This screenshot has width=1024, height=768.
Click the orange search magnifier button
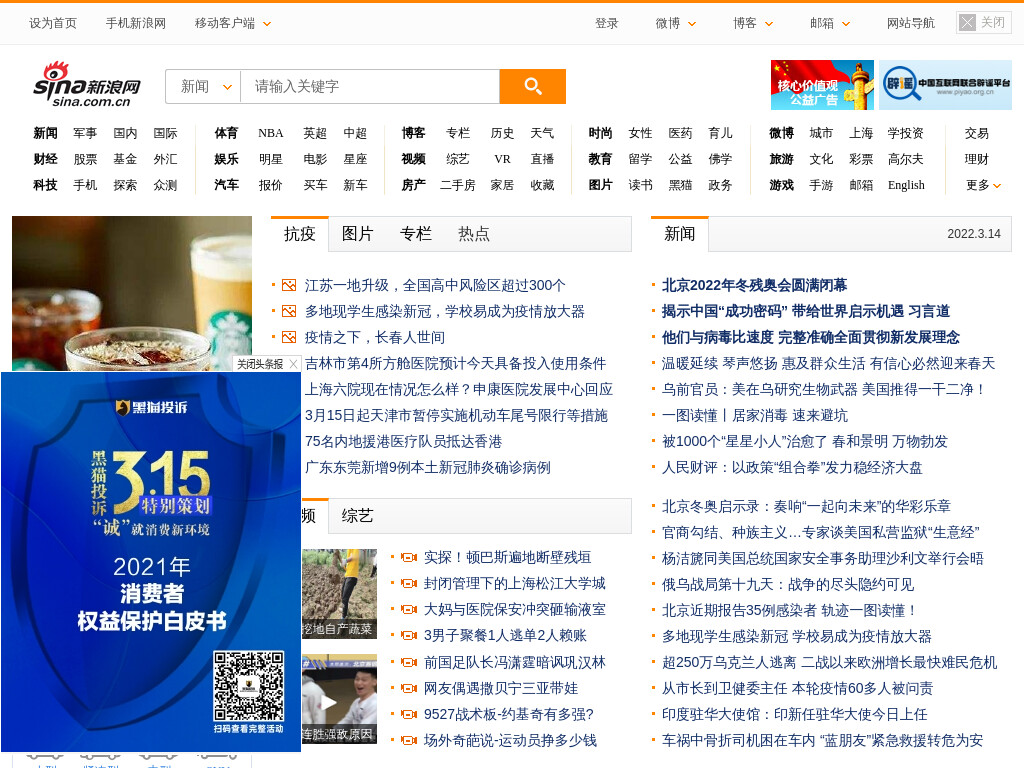point(532,86)
